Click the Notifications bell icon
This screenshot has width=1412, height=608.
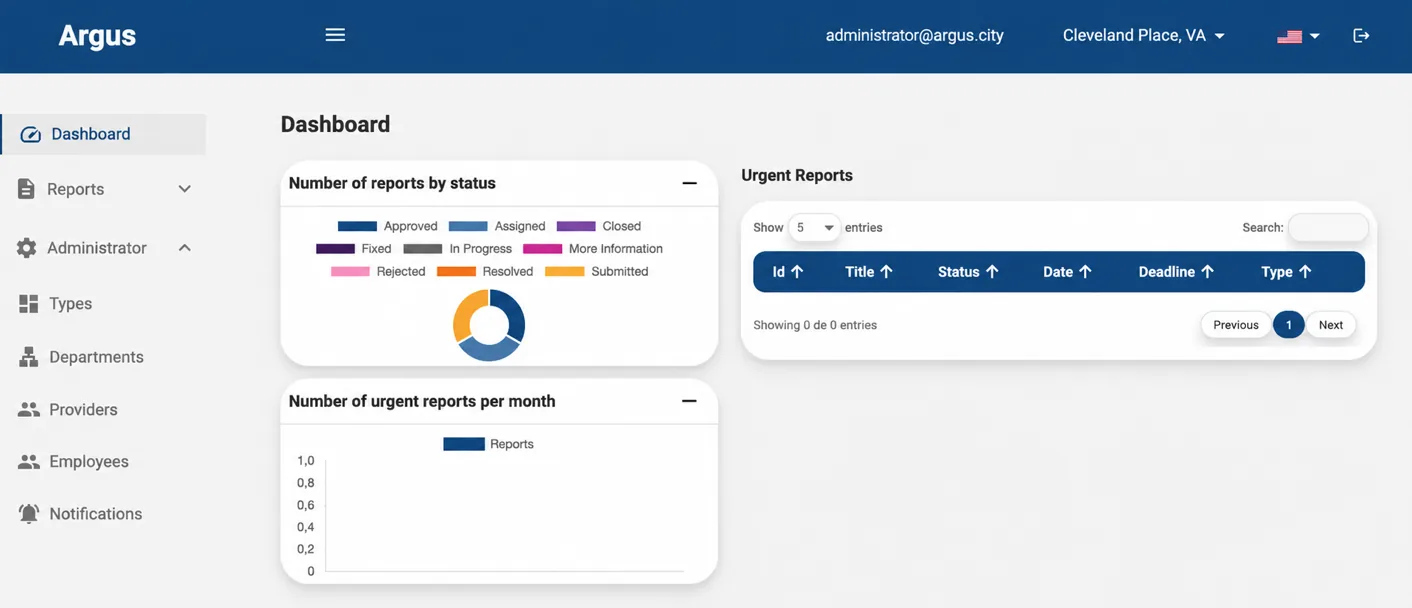29,514
